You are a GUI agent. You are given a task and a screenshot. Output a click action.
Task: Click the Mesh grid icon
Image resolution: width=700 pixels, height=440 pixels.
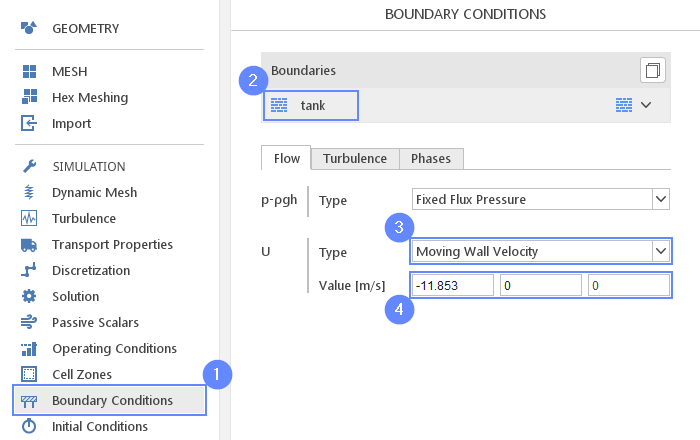(x=29, y=71)
